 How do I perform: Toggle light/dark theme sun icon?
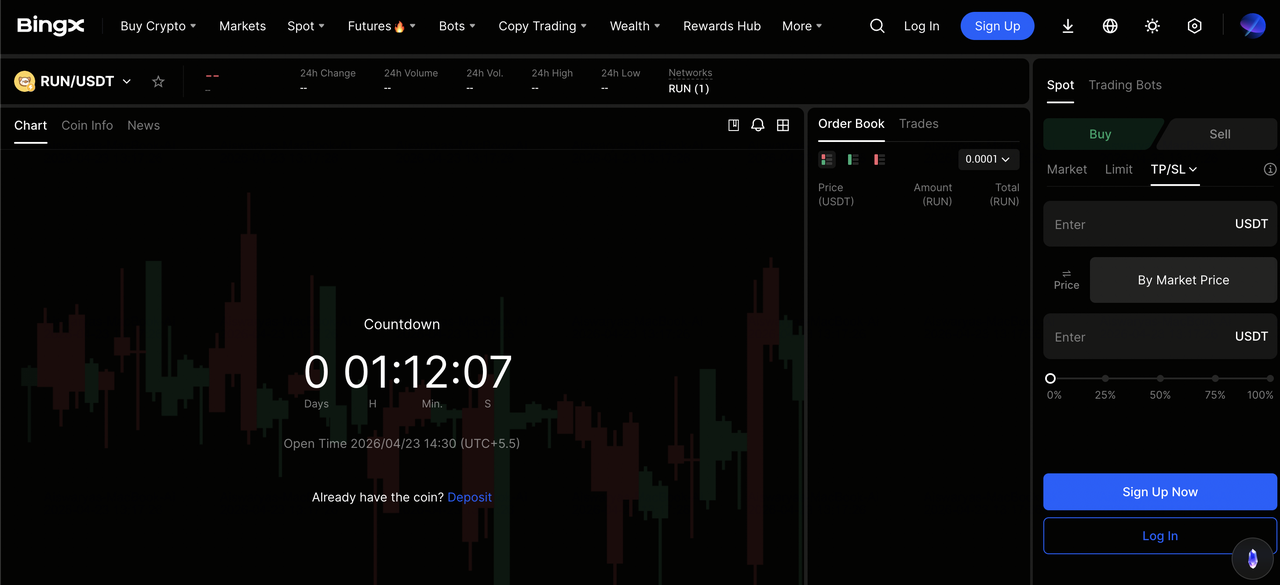[x=1152, y=26]
